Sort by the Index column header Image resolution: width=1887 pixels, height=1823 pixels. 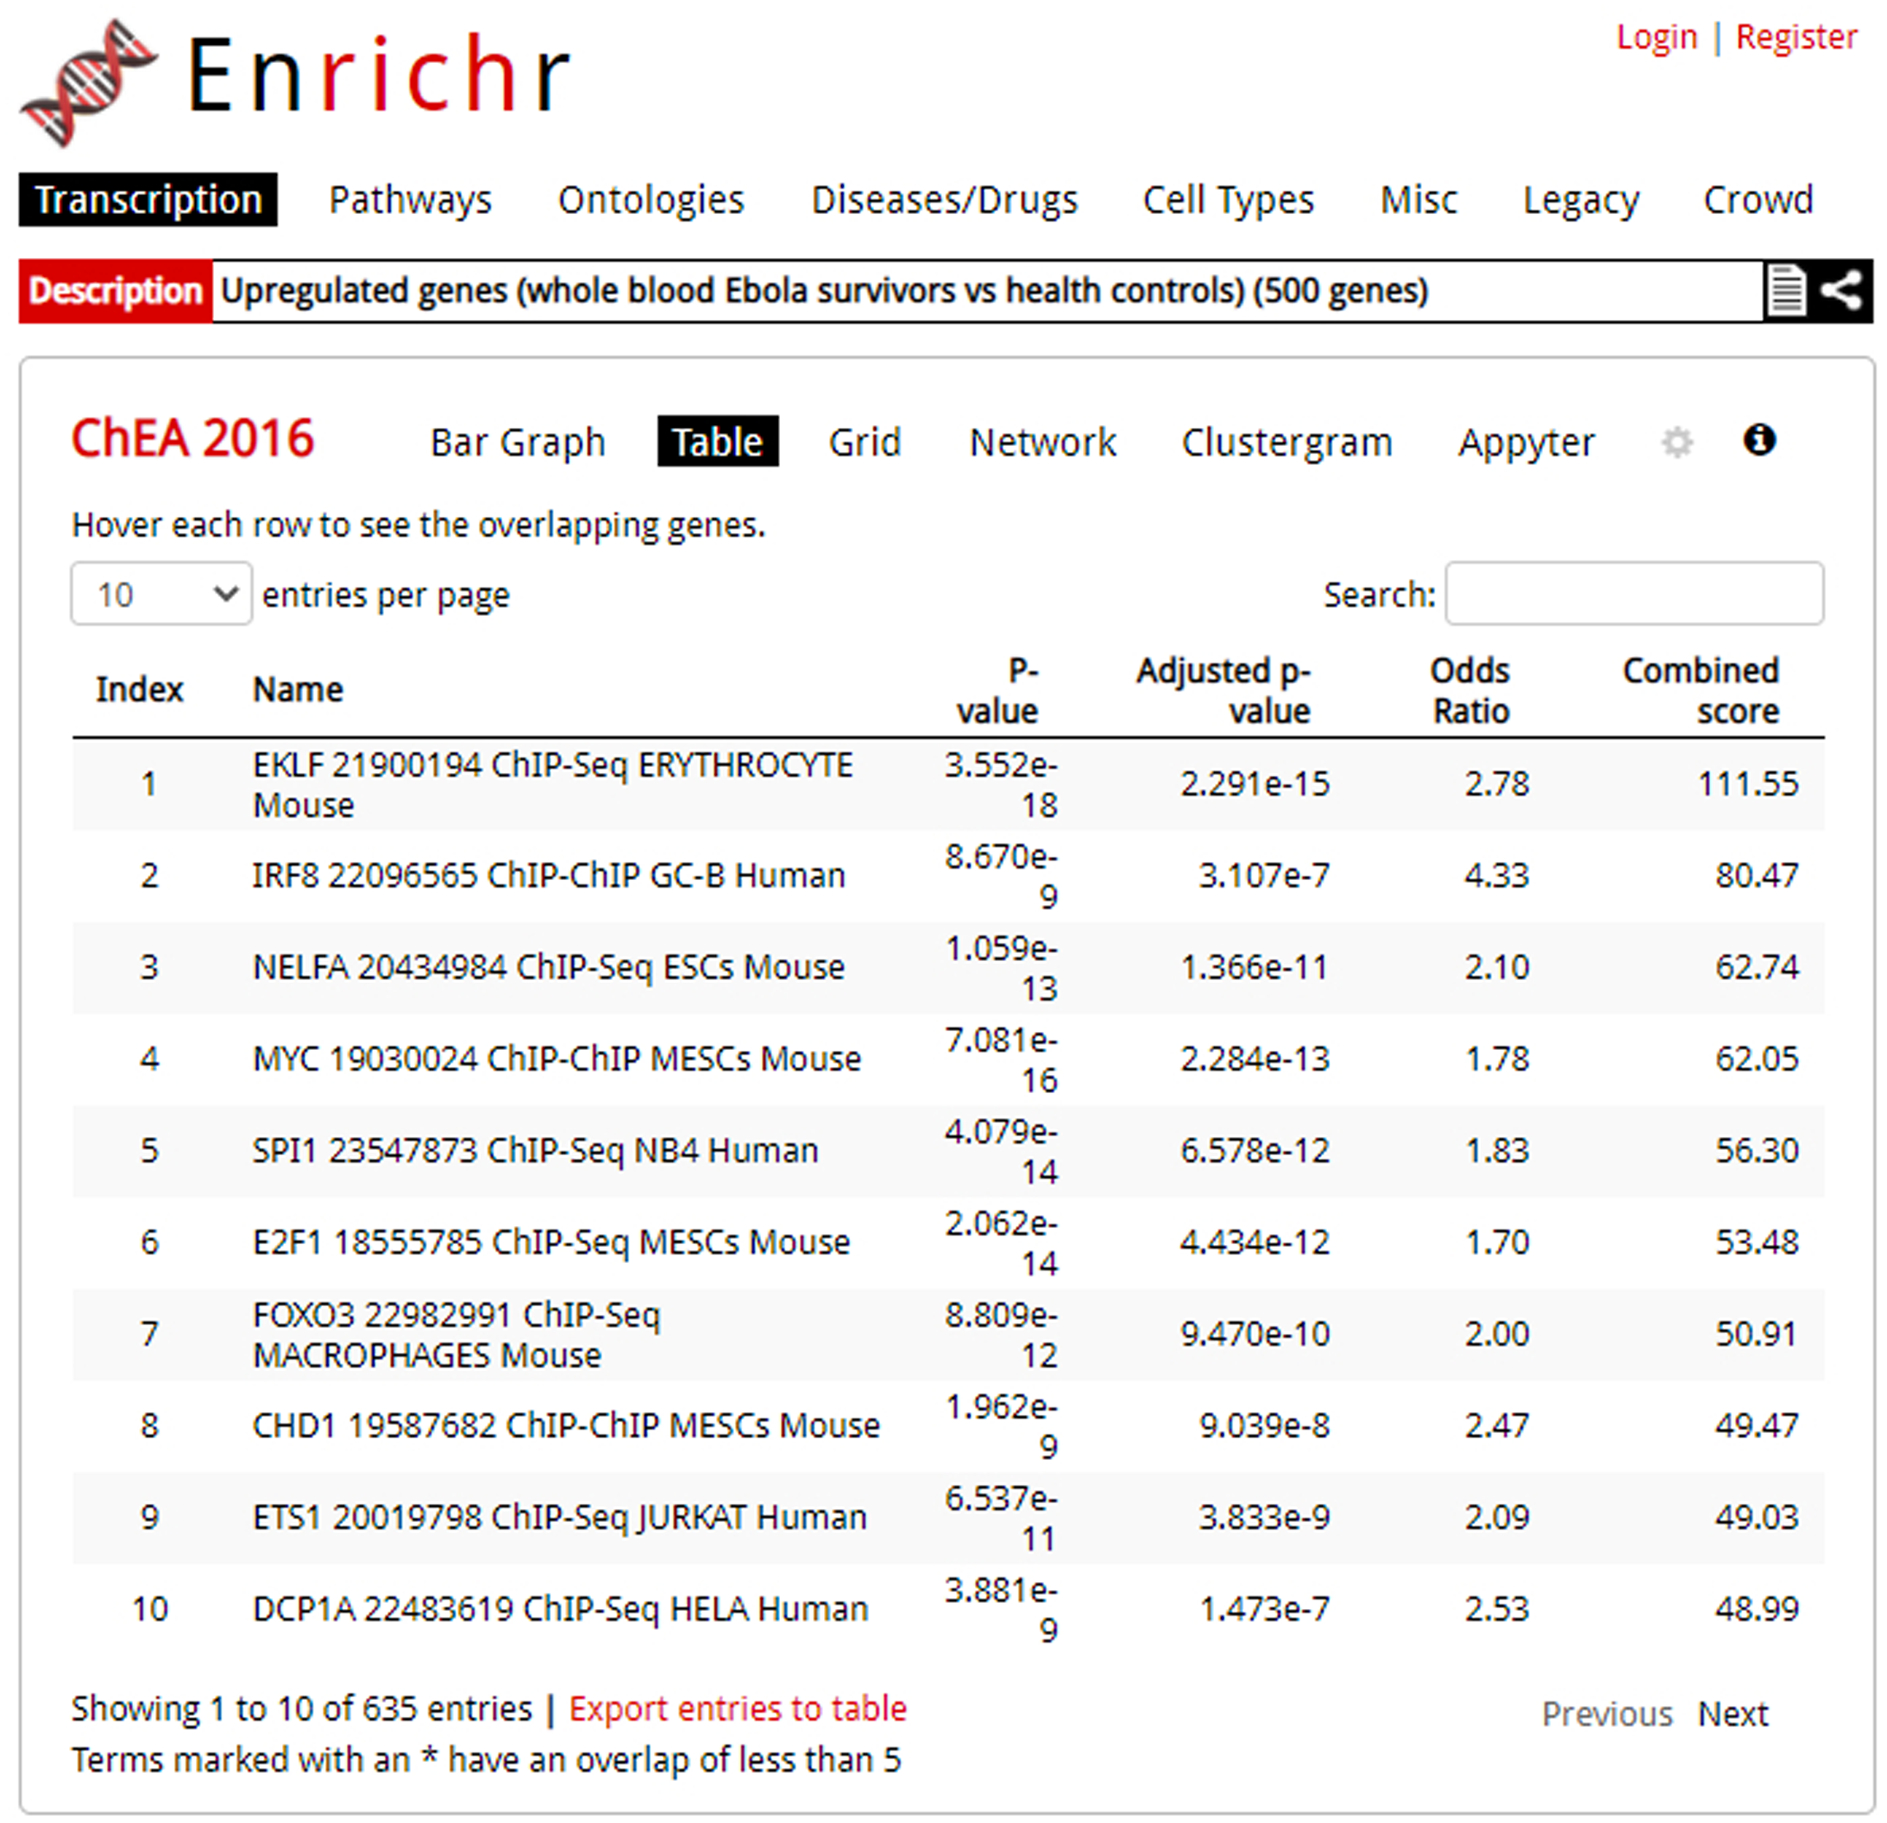(x=139, y=690)
